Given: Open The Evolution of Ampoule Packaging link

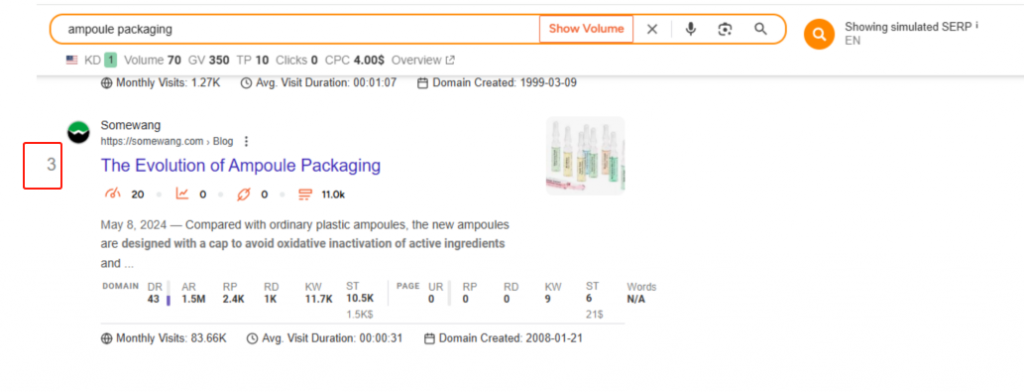Looking at the screenshot, I should click(240, 165).
